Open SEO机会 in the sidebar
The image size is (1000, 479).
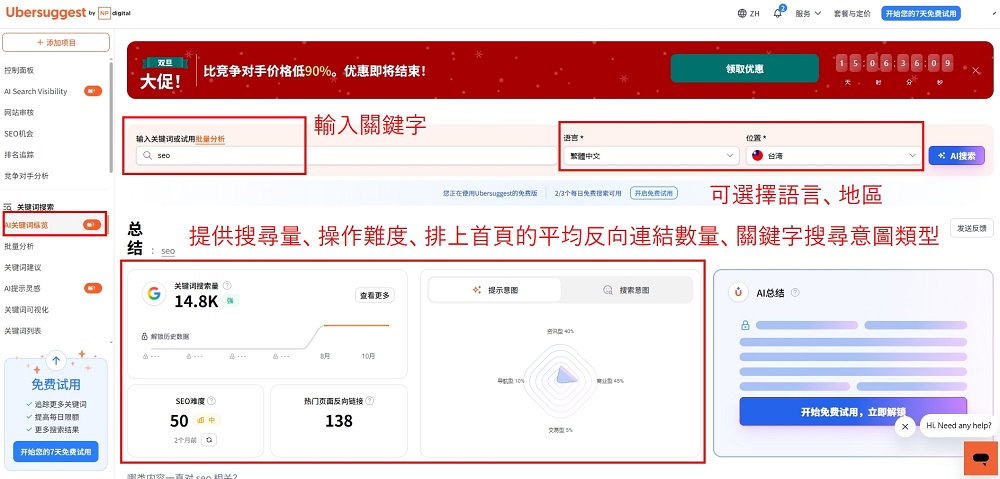tap(18, 133)
